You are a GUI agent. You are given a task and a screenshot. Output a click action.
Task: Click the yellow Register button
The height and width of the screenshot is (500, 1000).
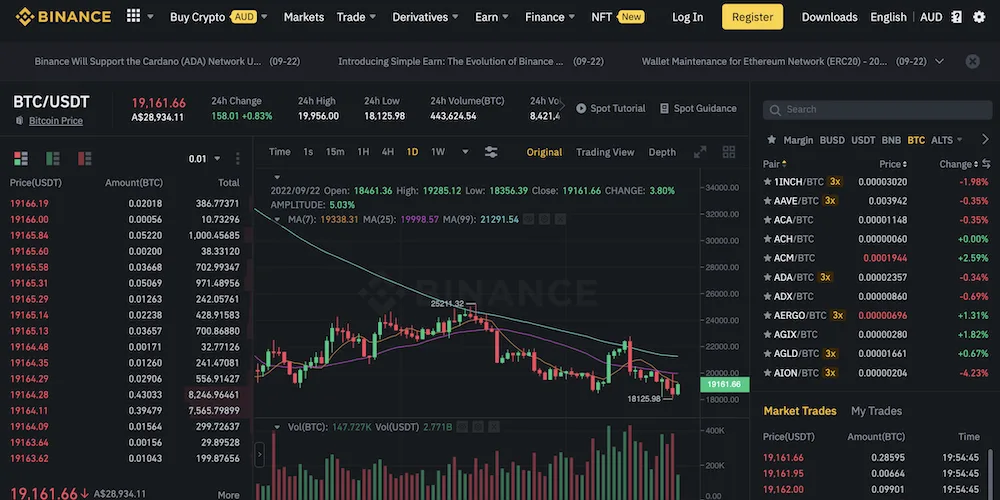tap(752, 17)
